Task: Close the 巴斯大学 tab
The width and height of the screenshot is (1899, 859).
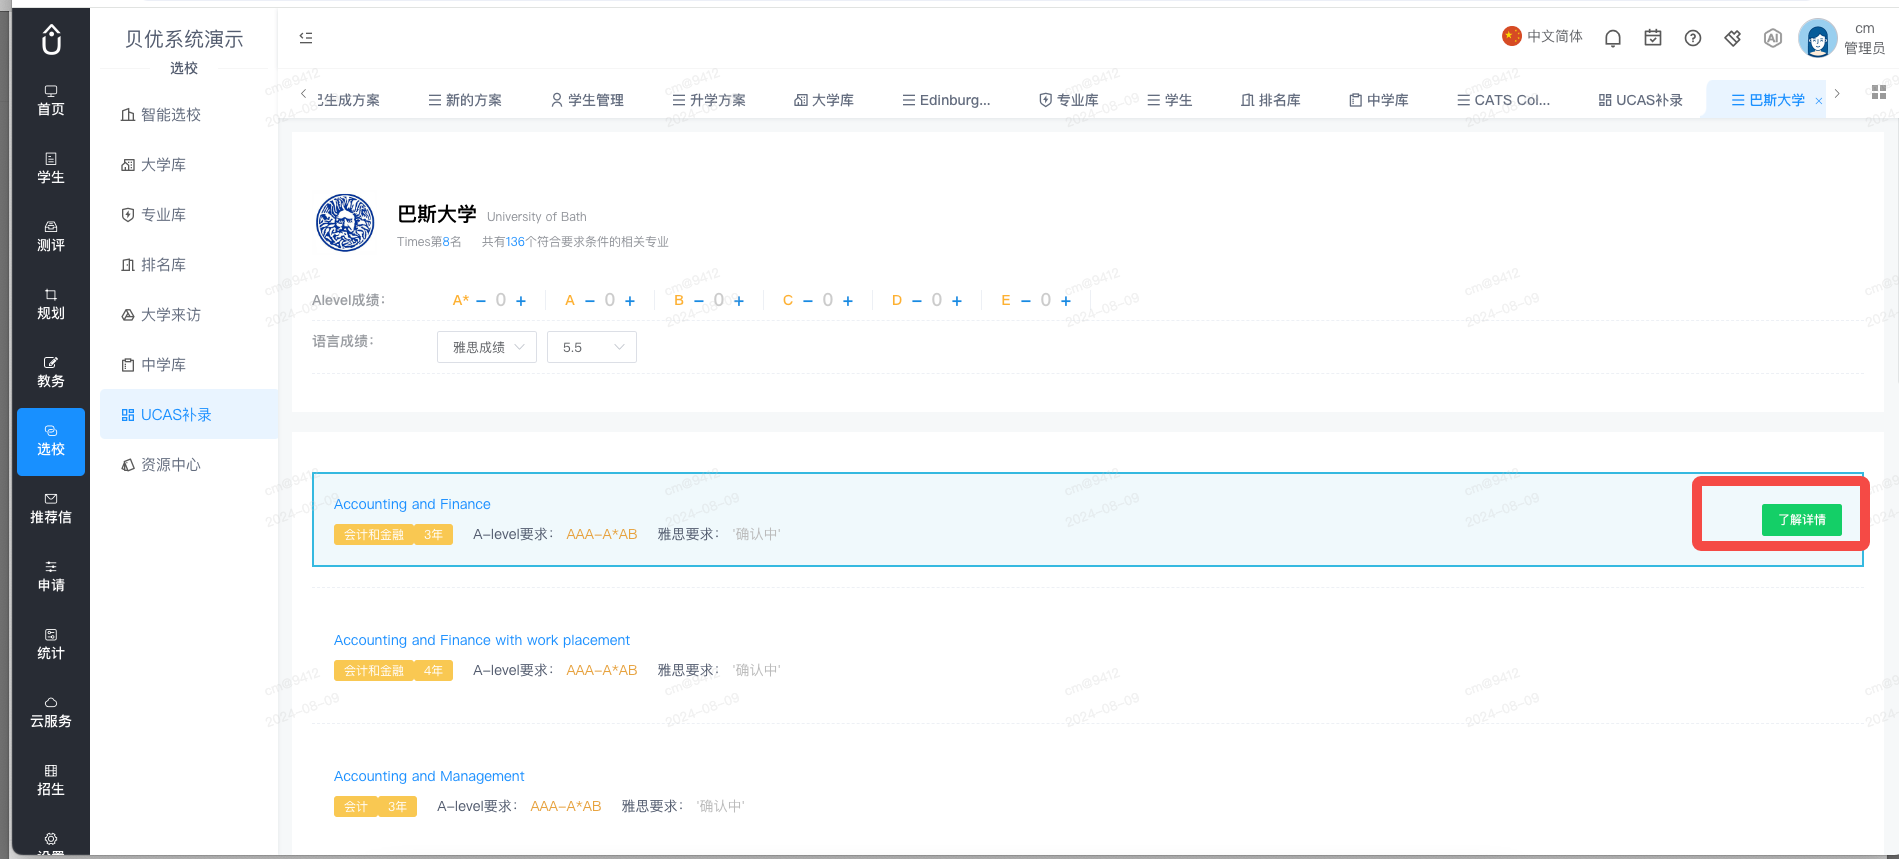Action: [x=1819, y=101]
